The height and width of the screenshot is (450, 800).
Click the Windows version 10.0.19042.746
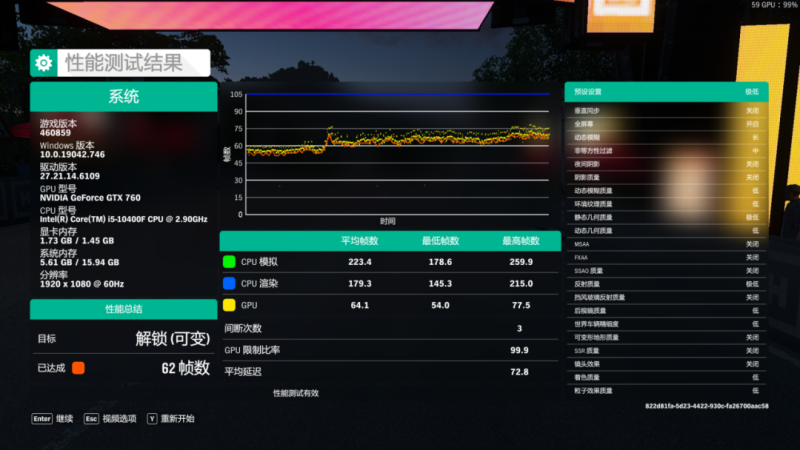point(72,155)
